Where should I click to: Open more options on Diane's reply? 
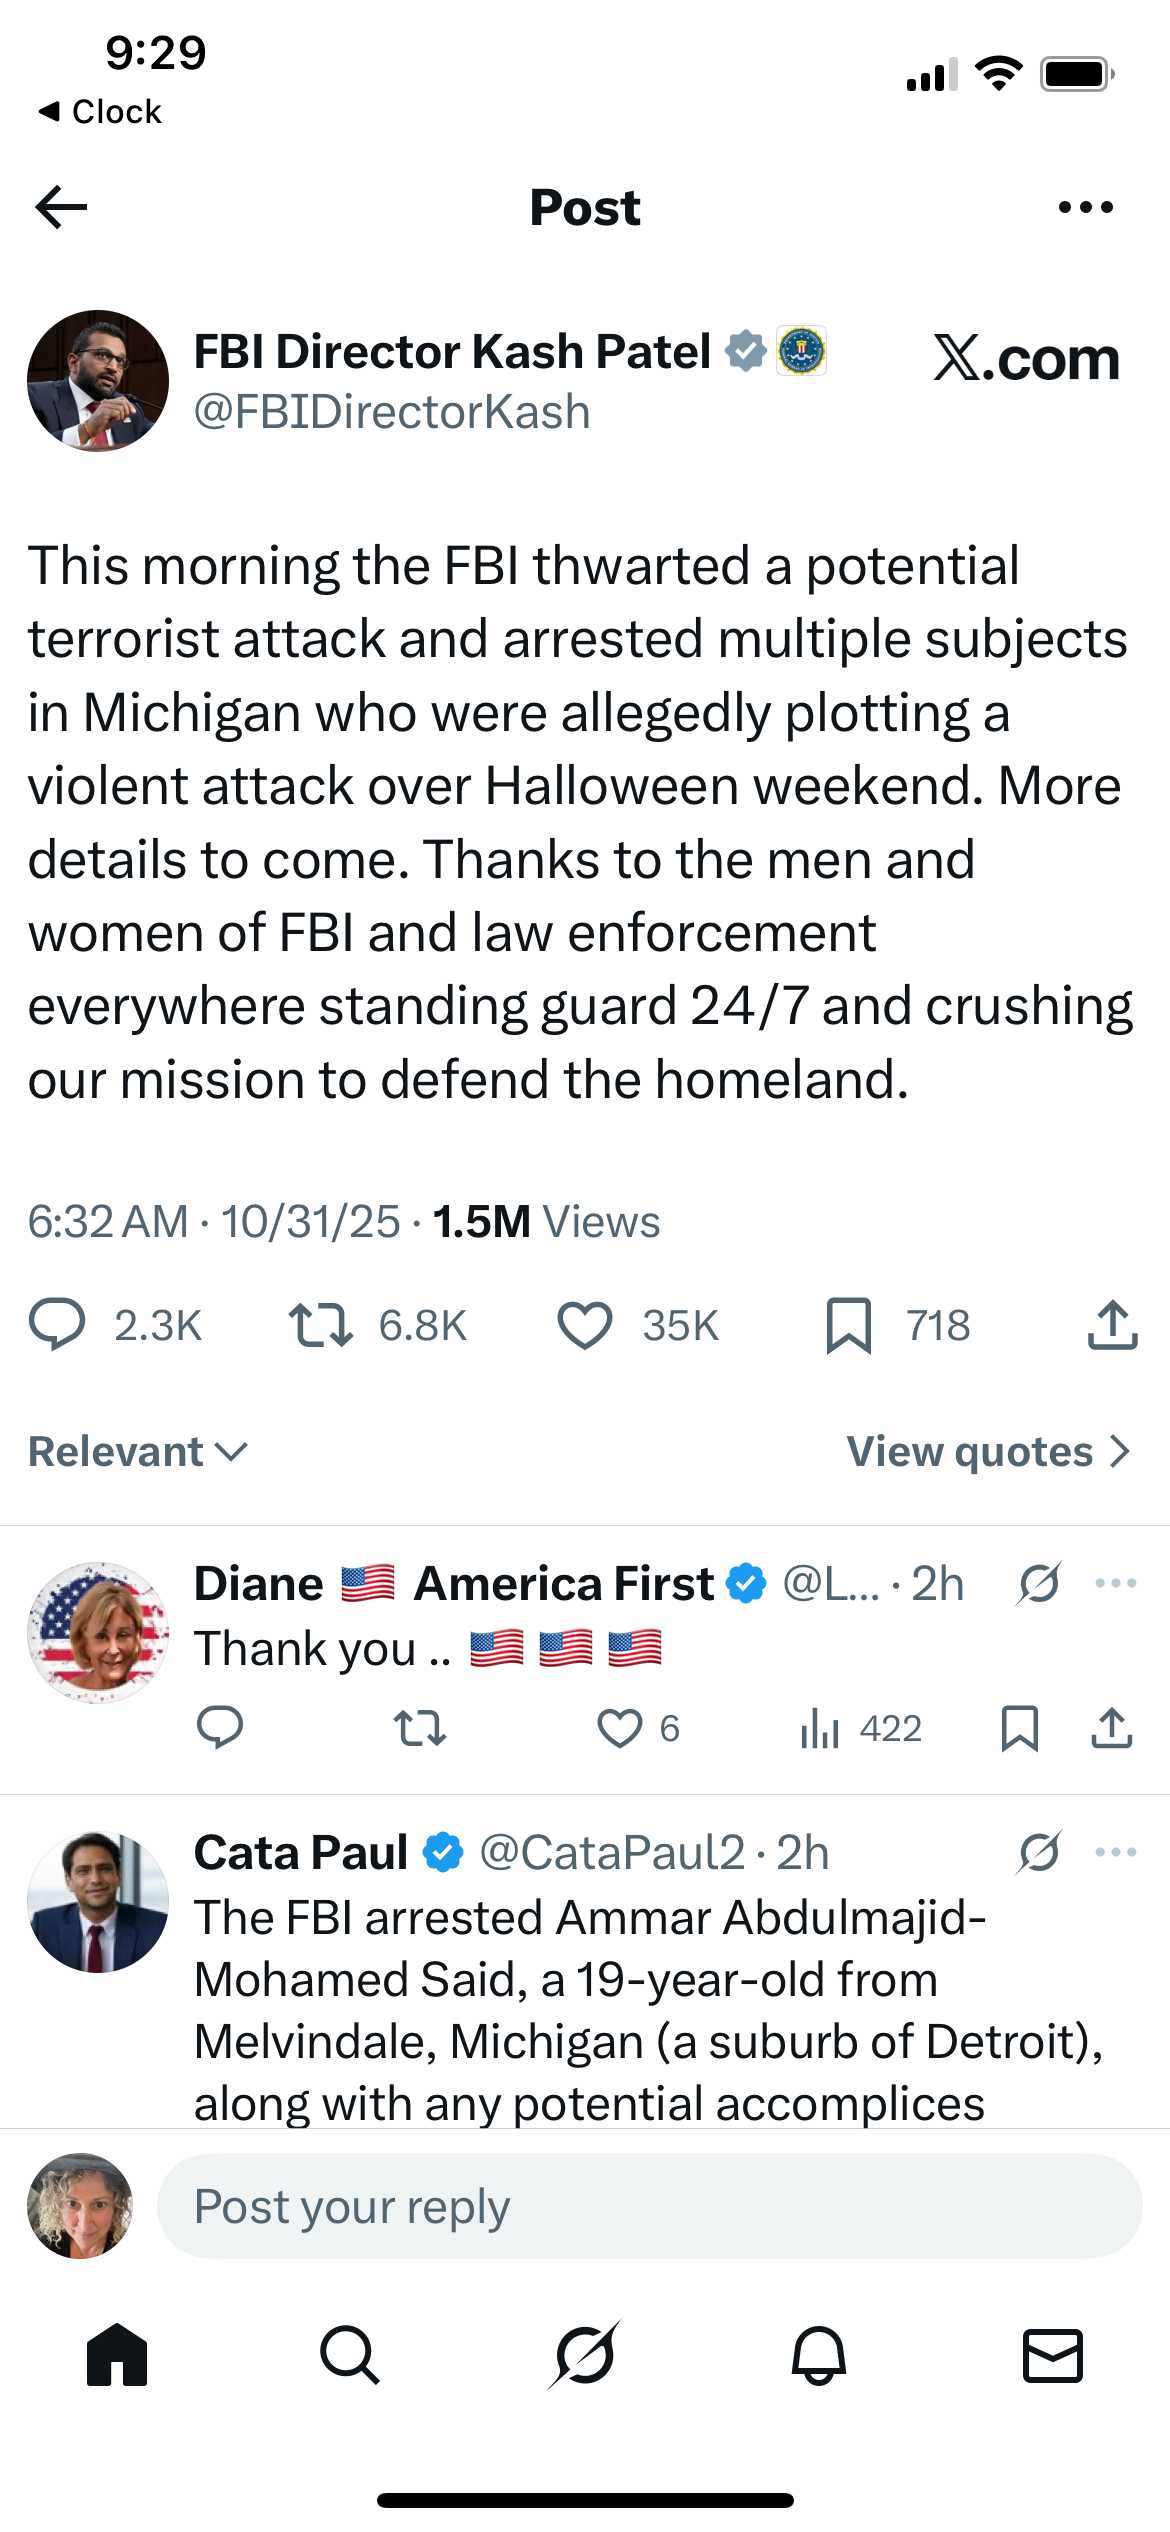point(1115,1583)
